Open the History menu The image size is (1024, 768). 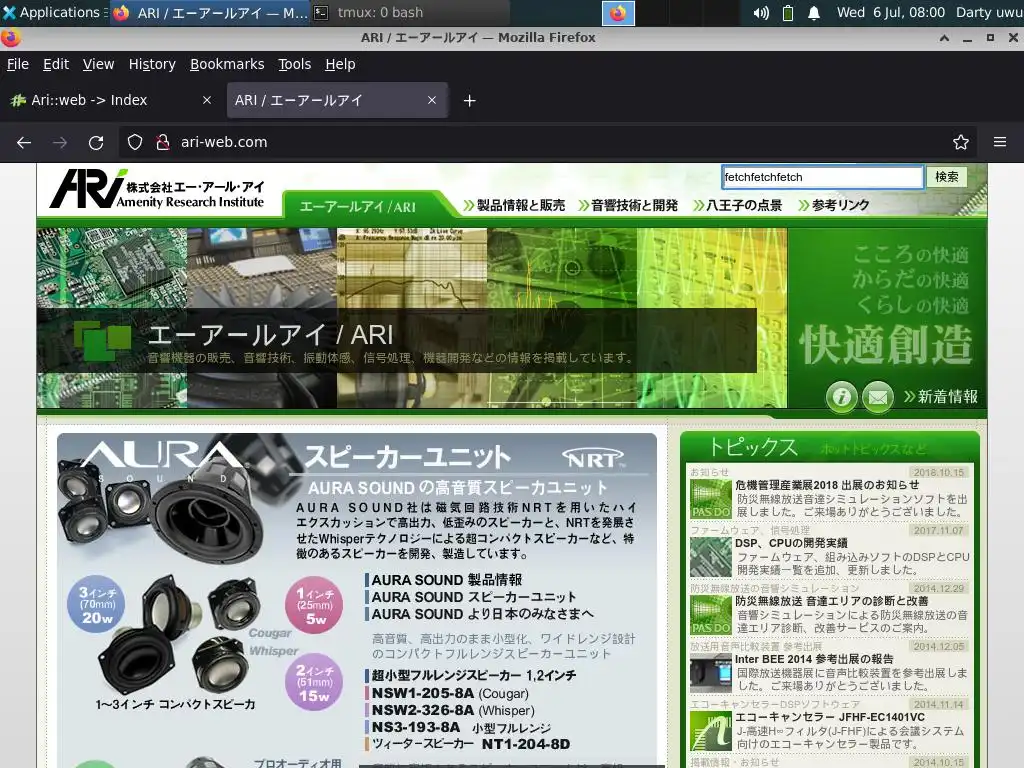[x=152, y=64]
